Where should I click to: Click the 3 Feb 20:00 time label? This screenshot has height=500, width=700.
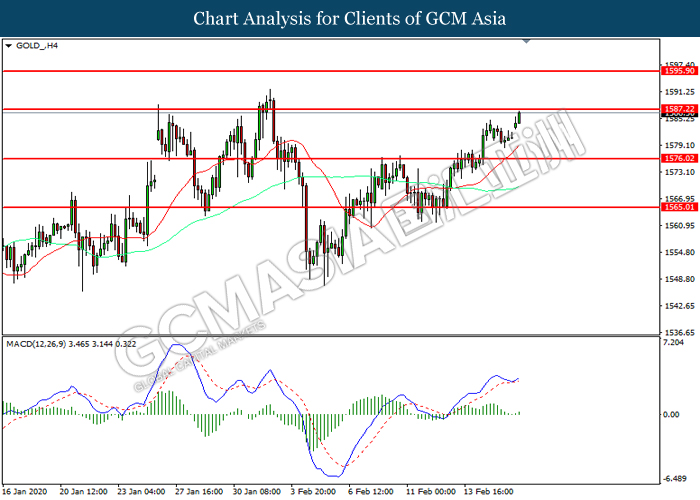point(313,492)
